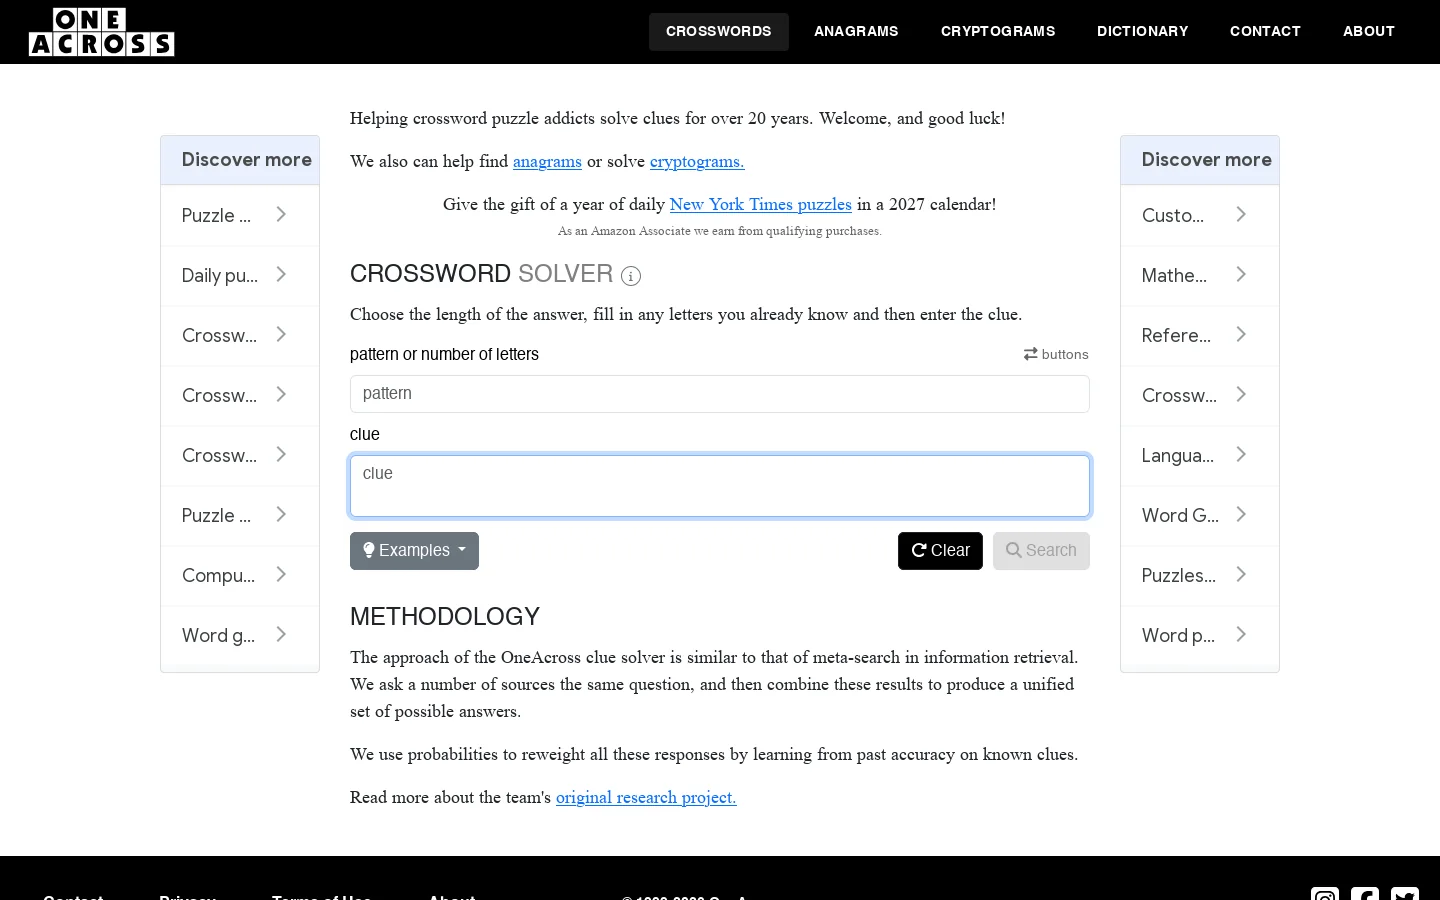The width and height of the screenshot is (1440, 900).
Task: Open the info icon beside Crossword Solver
Action: (x=631, y=276)
